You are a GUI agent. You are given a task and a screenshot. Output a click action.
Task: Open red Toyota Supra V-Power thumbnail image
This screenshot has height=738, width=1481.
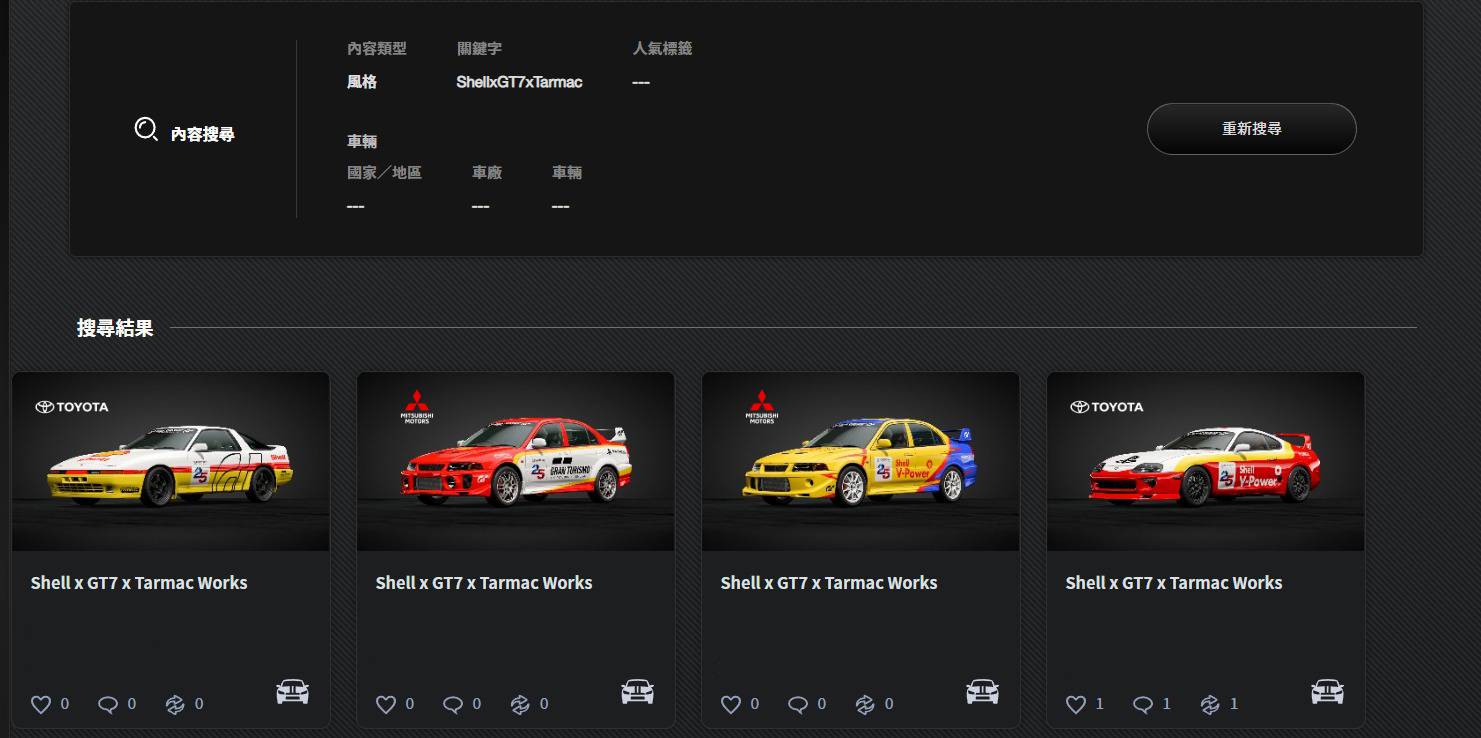1206,462
